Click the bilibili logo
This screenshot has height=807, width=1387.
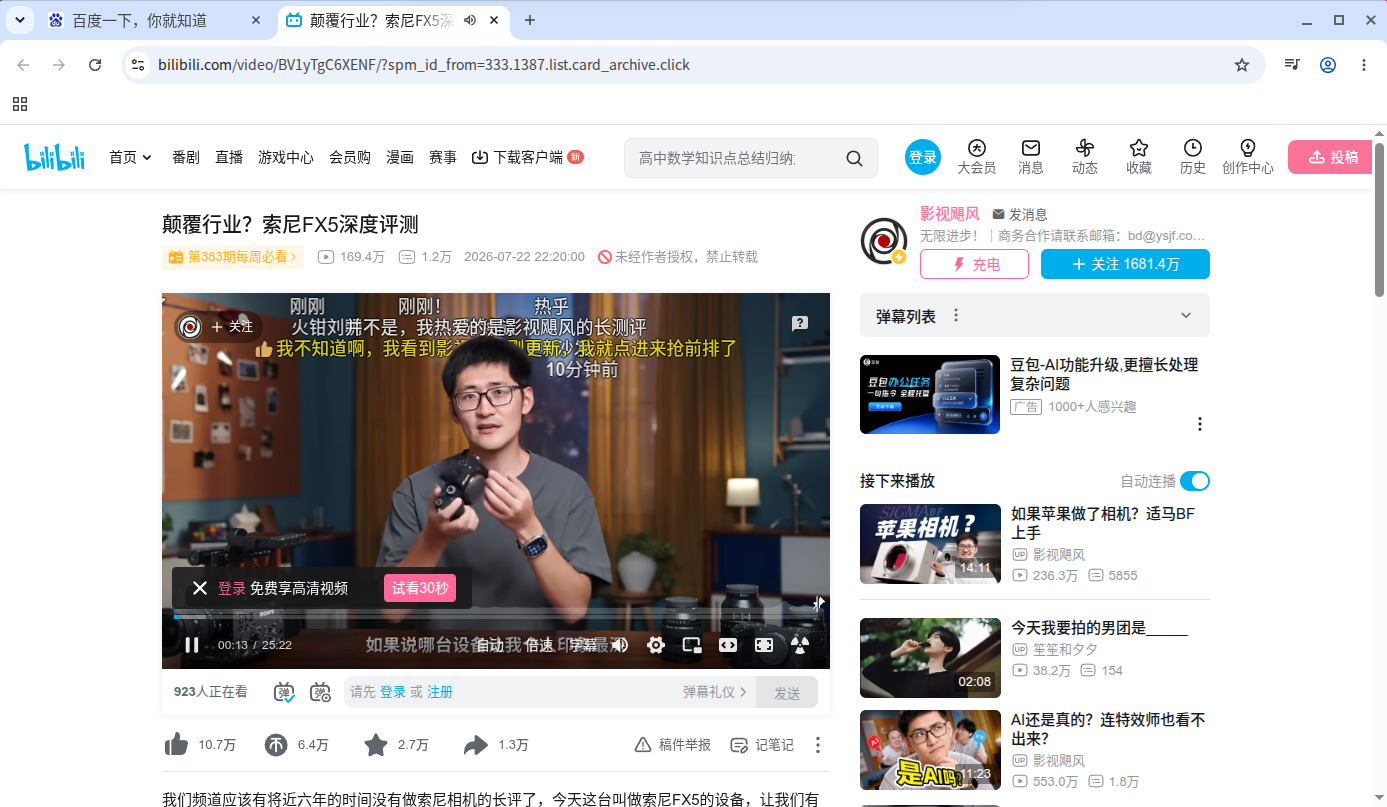55,157
